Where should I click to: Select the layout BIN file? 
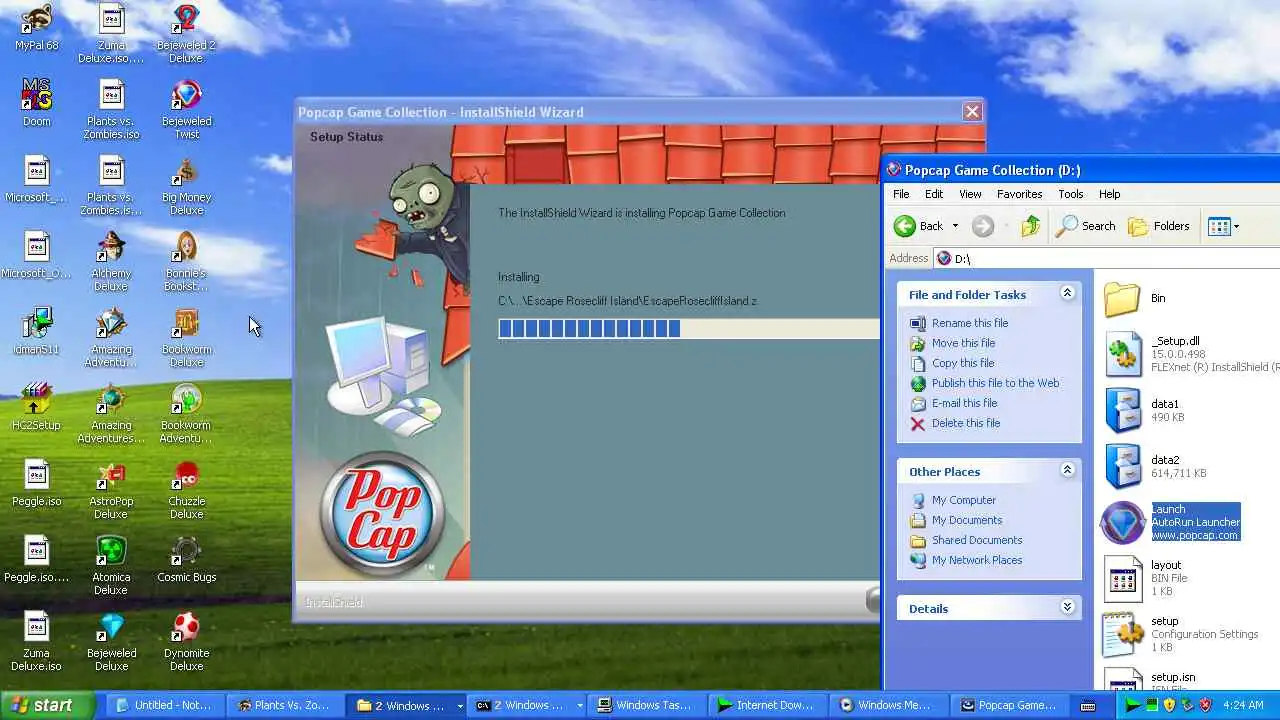[1146, 578]
